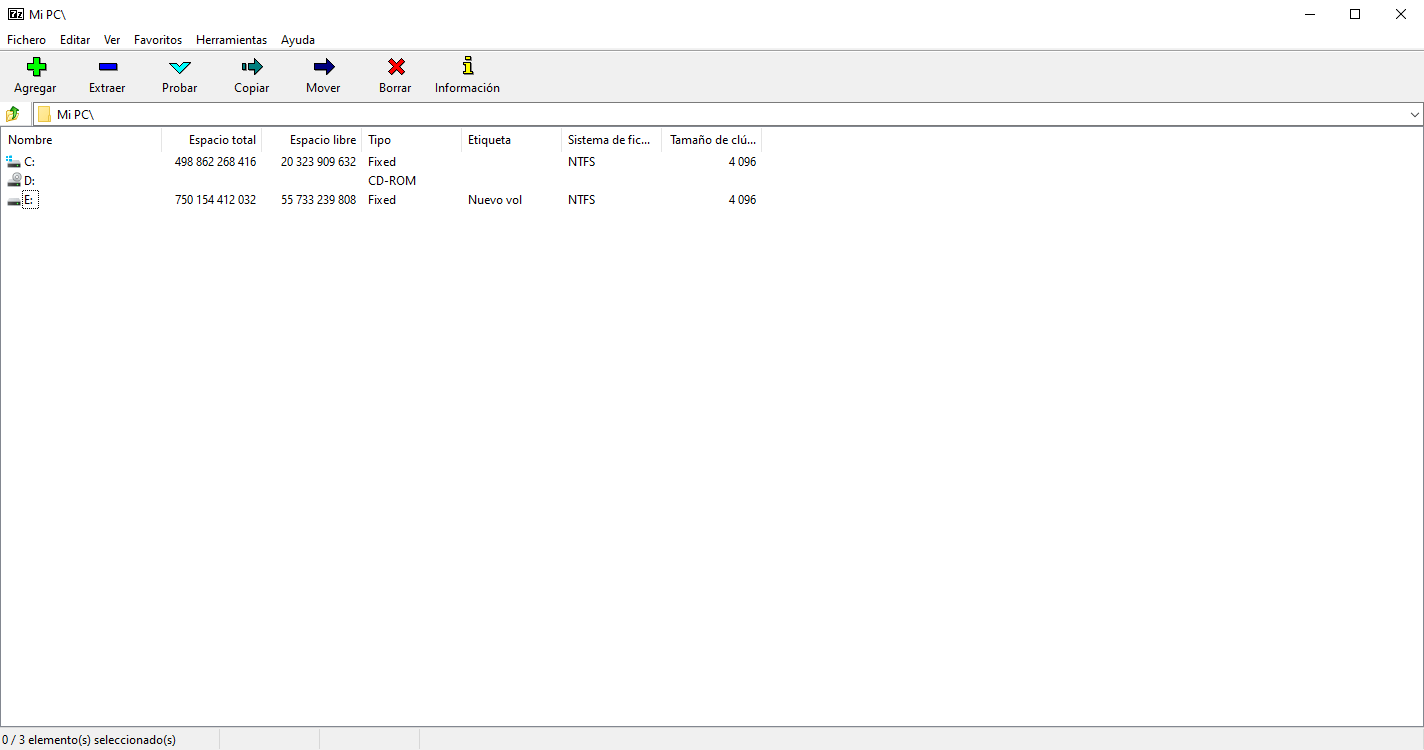Click the Fixed type of drive C:

tap(382, 162)
